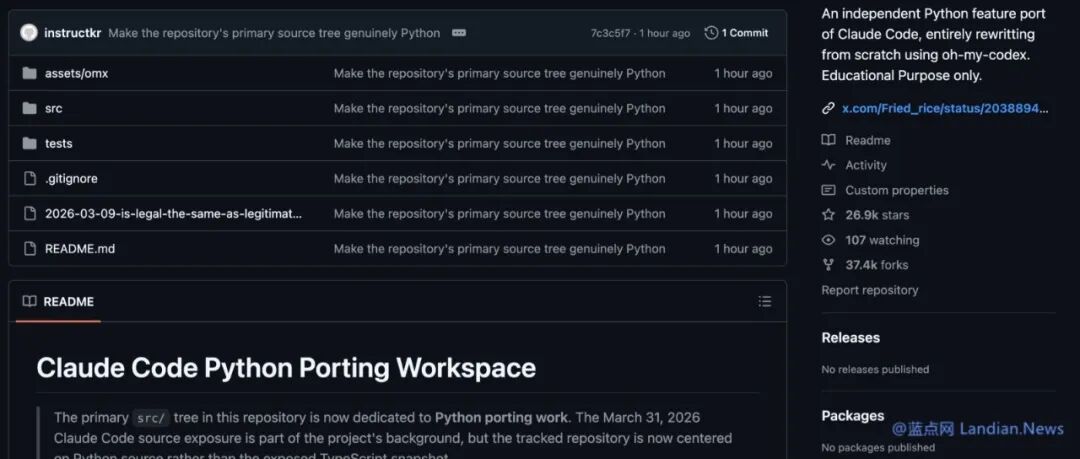Open the assets/omx folder

point(76,73)
